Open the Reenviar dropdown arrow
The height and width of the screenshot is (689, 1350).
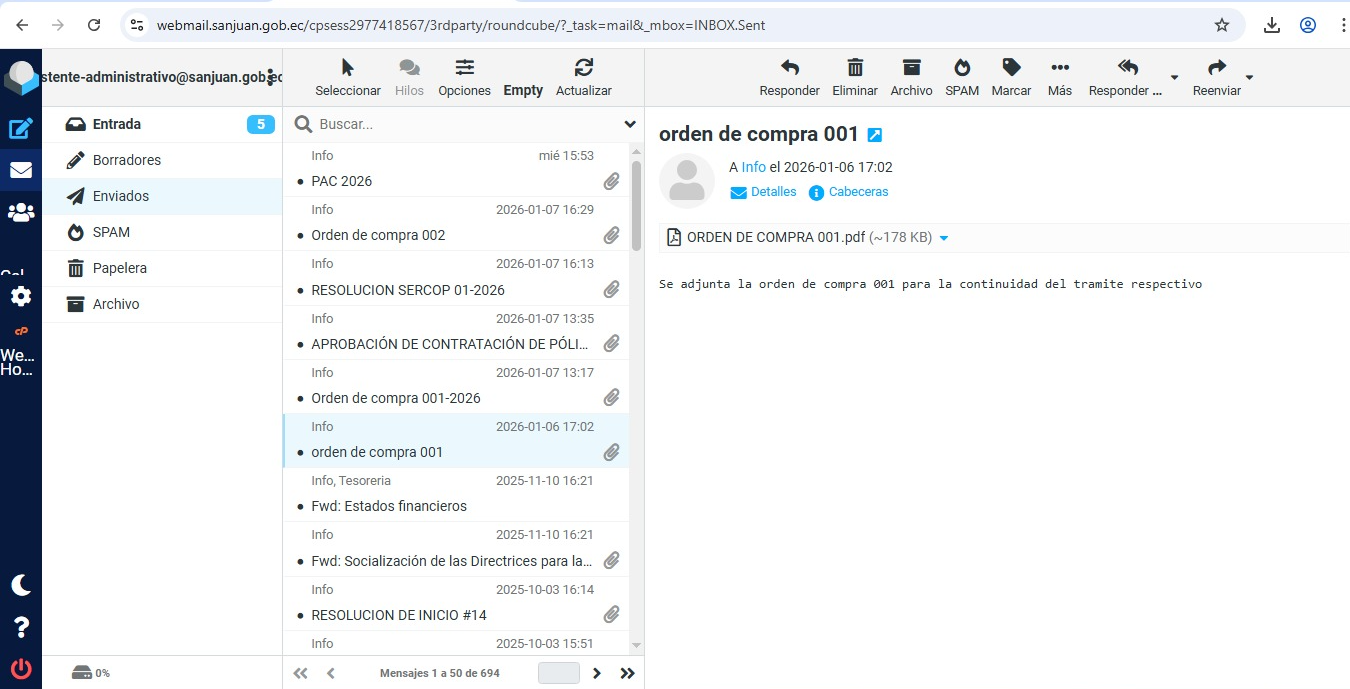point(1248,78)
